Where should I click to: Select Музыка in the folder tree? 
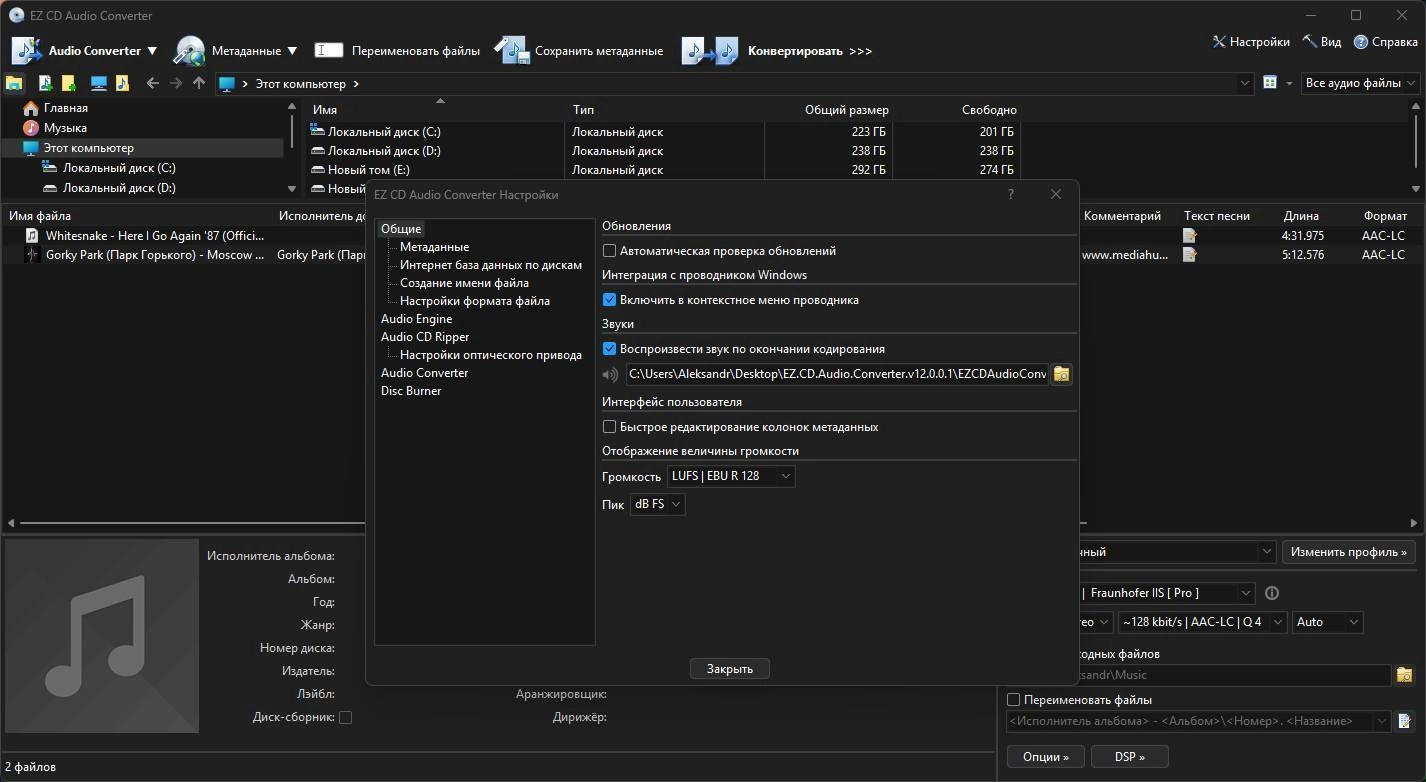65,128
